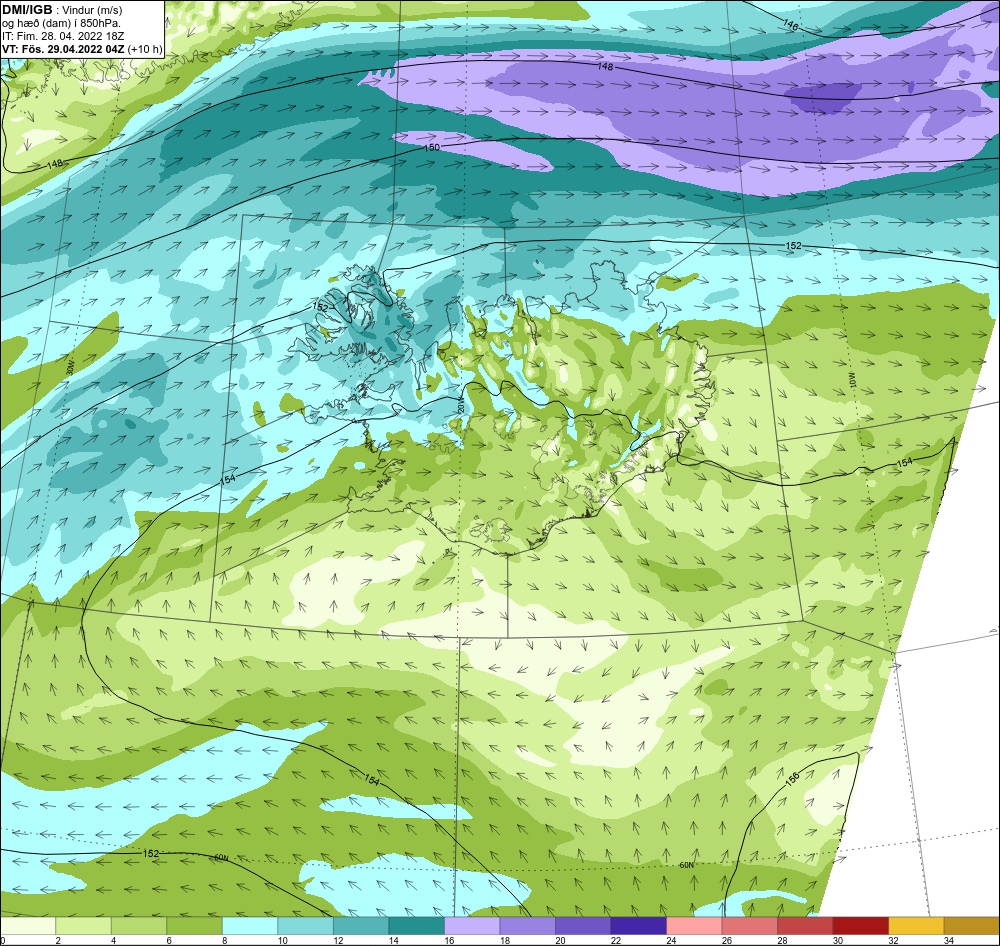Click the purple swatch between 18 and 20

527,926
